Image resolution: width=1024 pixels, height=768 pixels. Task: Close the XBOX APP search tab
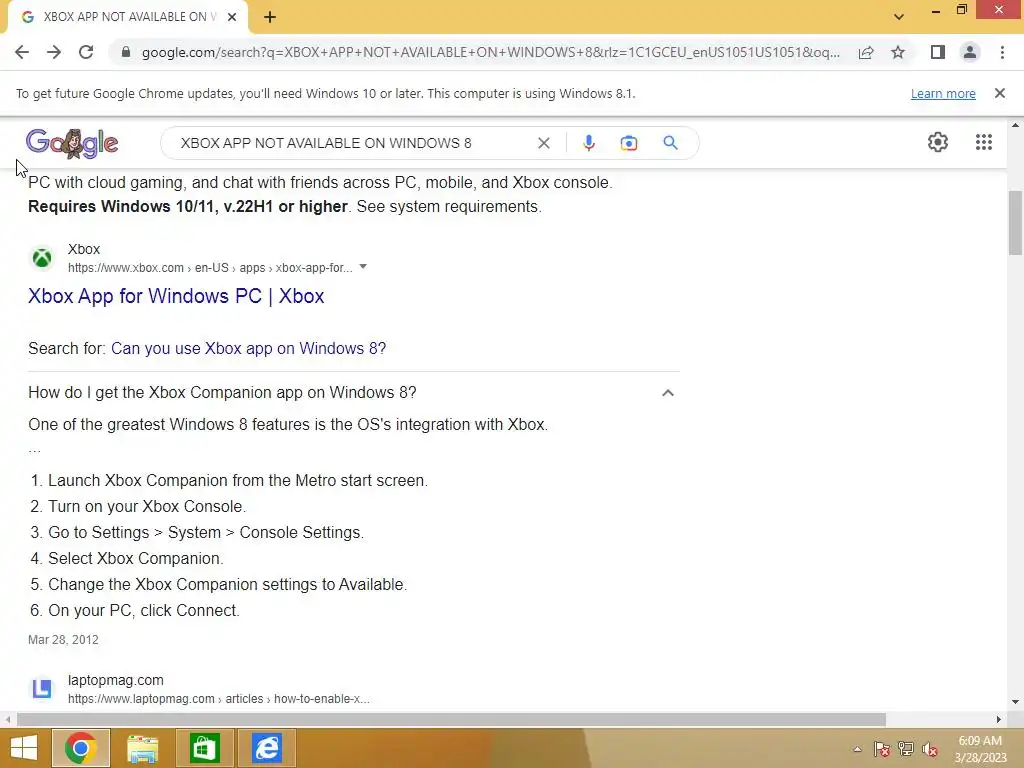point(232,17)
